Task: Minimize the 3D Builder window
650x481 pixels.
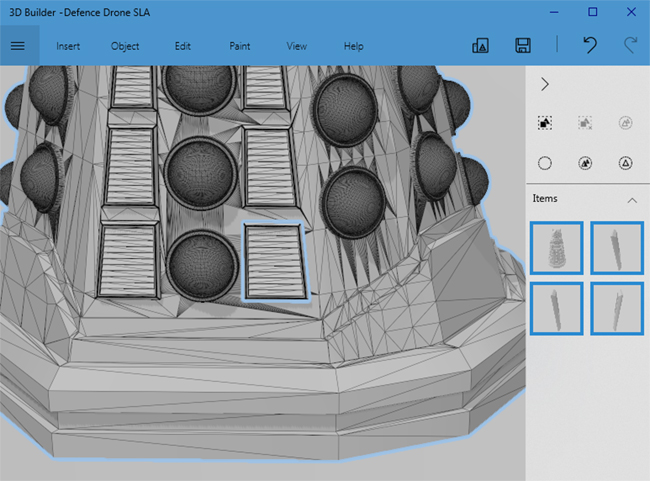Action: click(554, 12)
